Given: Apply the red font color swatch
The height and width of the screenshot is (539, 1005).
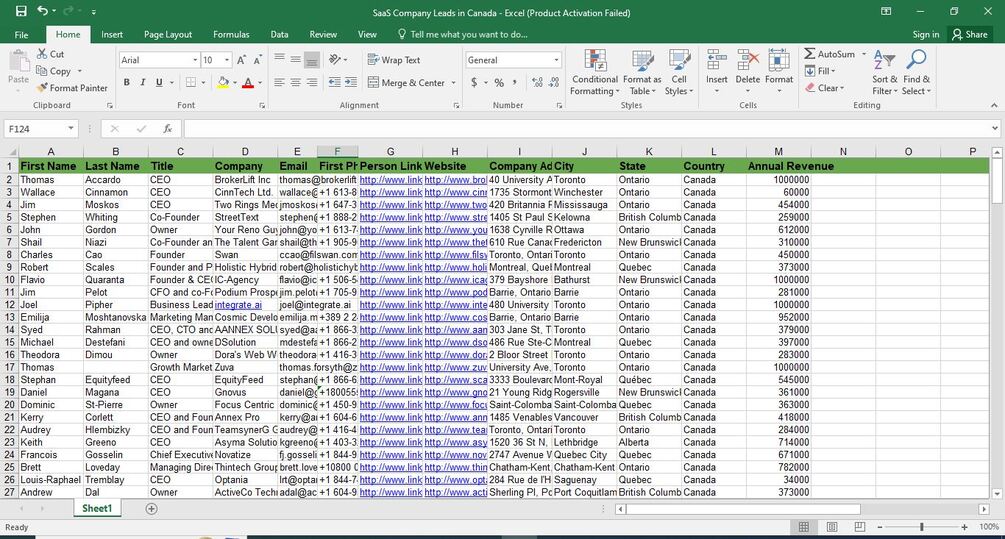Looking at the screenshot, I should (248, 82).
